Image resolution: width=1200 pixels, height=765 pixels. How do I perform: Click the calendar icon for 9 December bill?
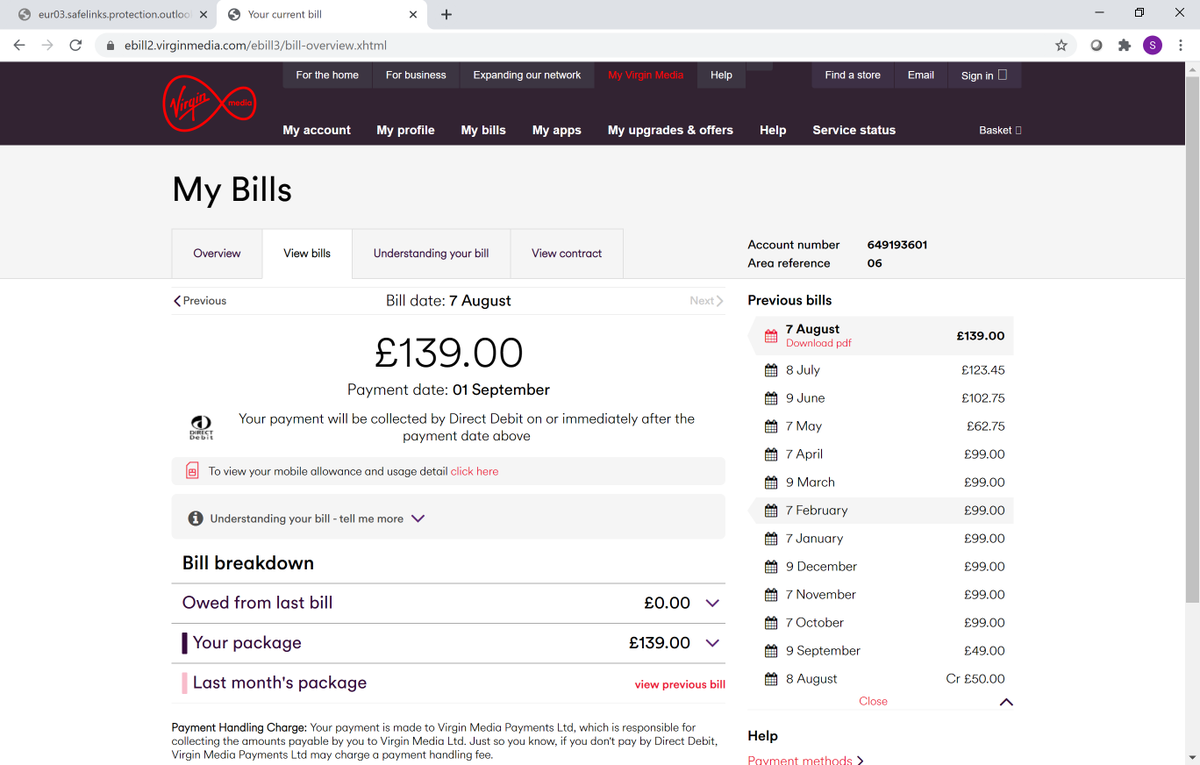click(x=771, y=566)
